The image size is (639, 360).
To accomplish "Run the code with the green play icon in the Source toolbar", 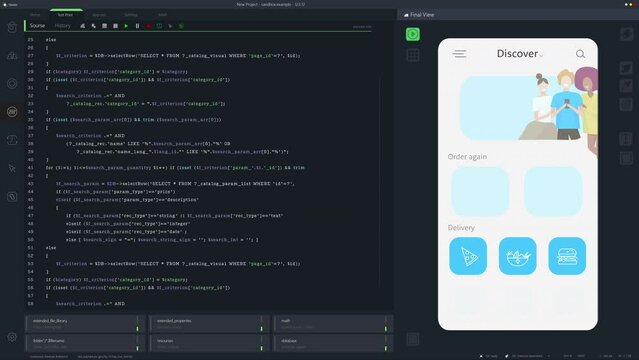I will [126, 26].
